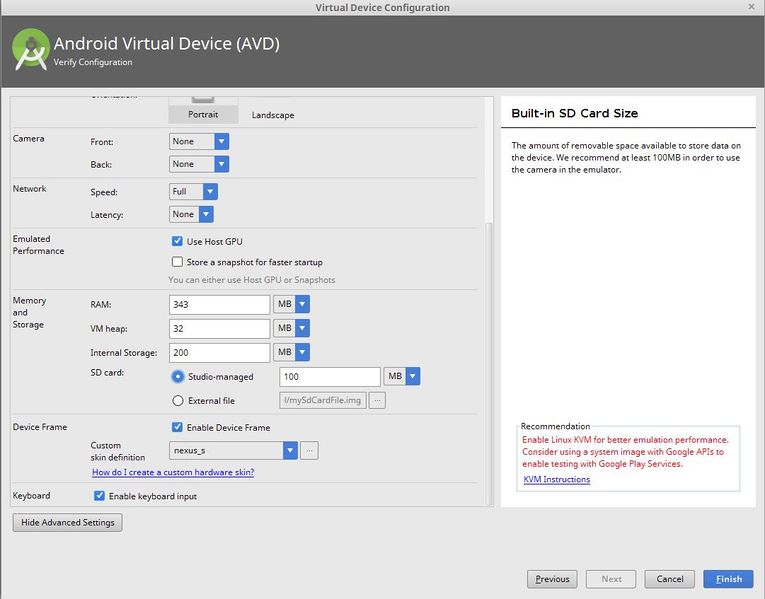Click the settings panel vertical scrollbar

[489, 363]
